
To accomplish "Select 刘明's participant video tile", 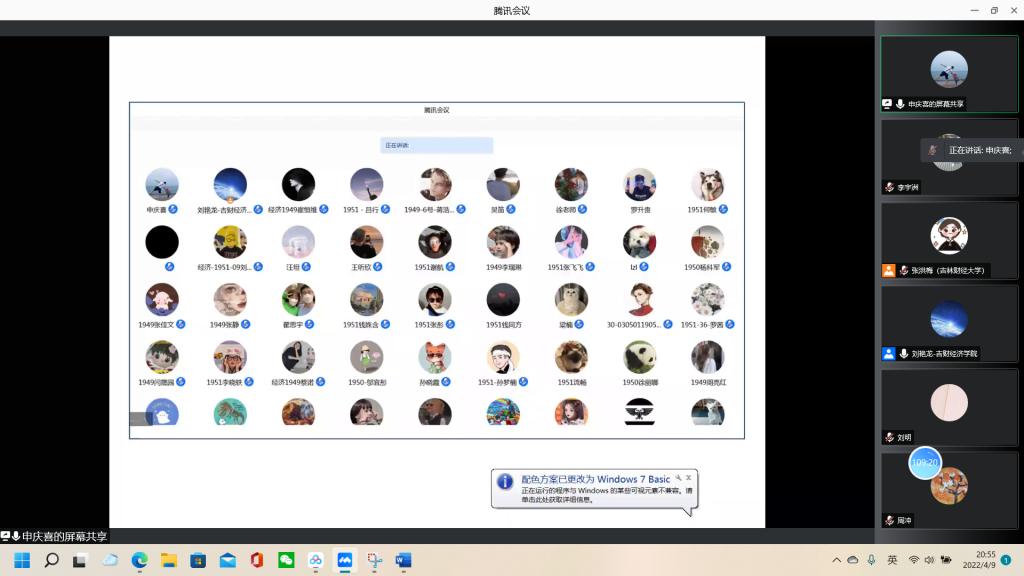I will click(948, 405).
